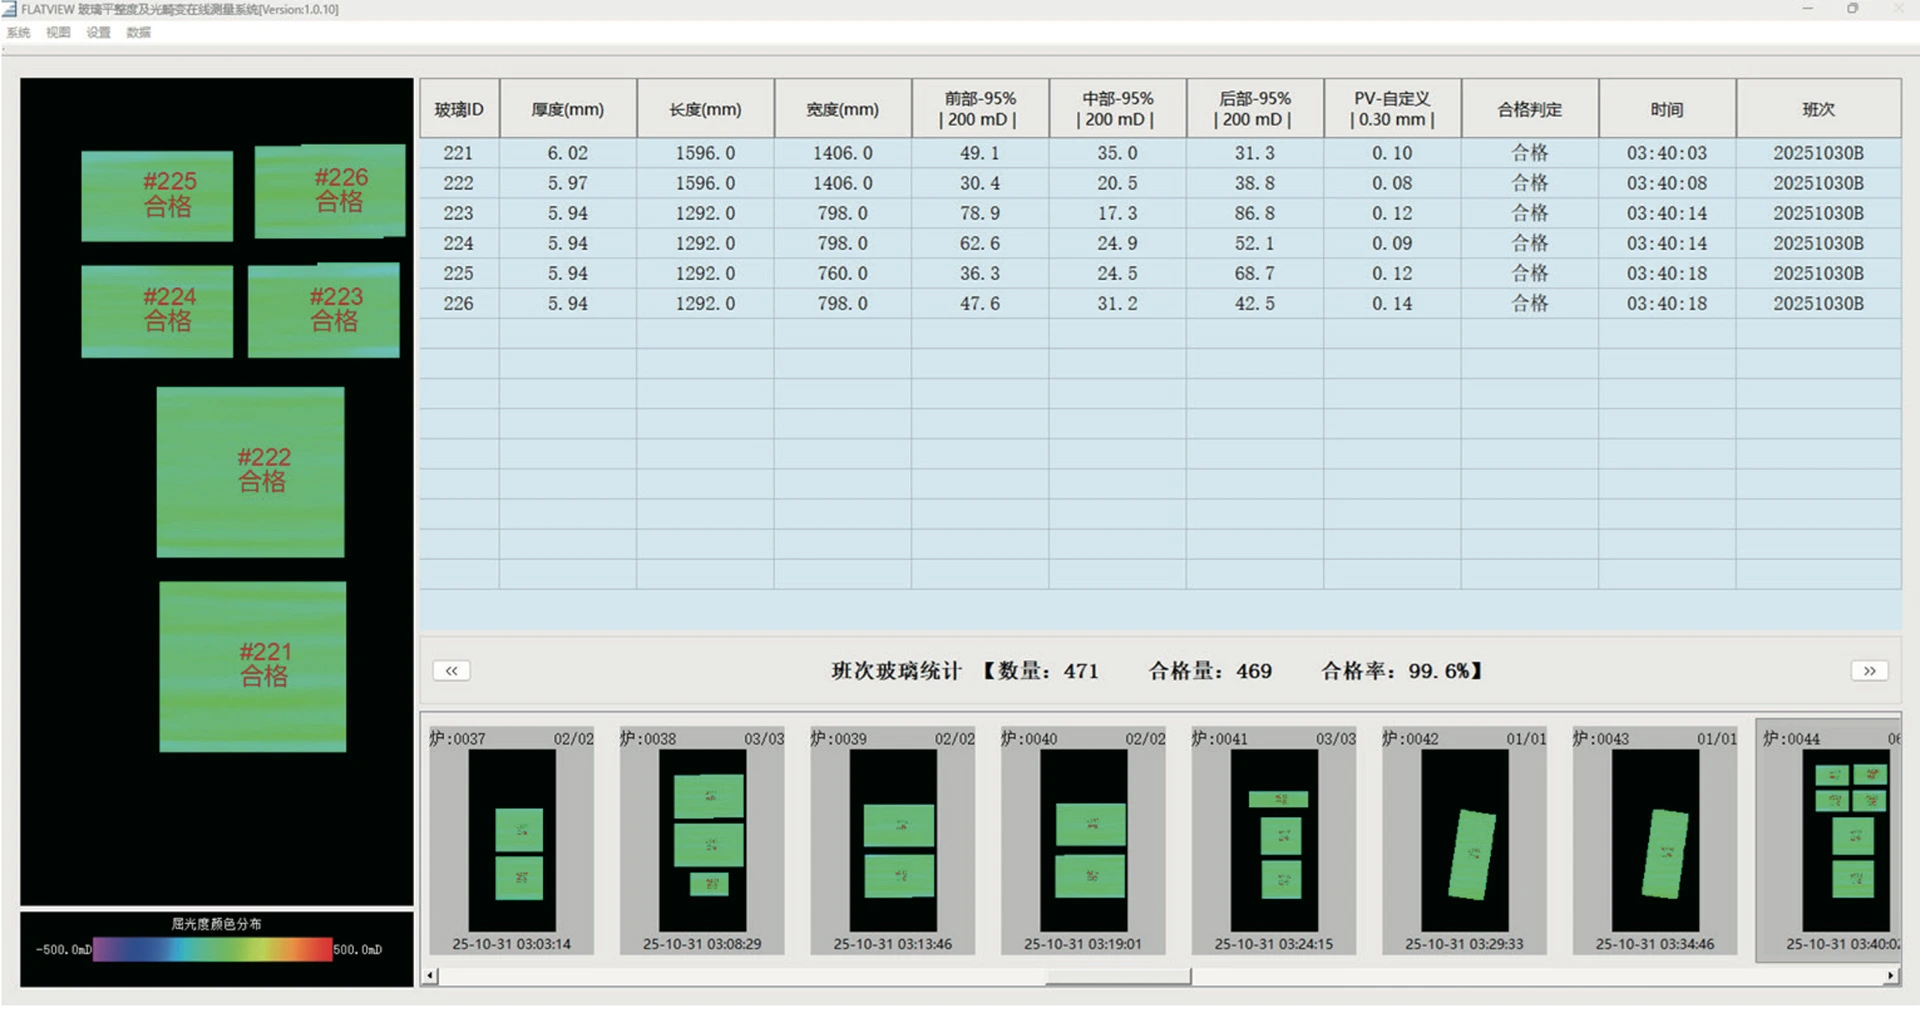
Task: Select furnace 0042 thumbnail
Action: tap(1464, 841)
